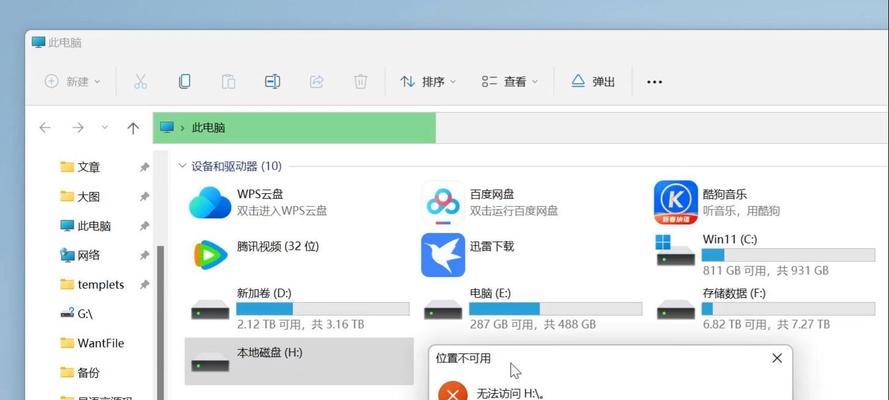The height and width of the screenshot is (400, 889).
Task: Click the 新加卷 (D:) usage bar
Action: 323,309
